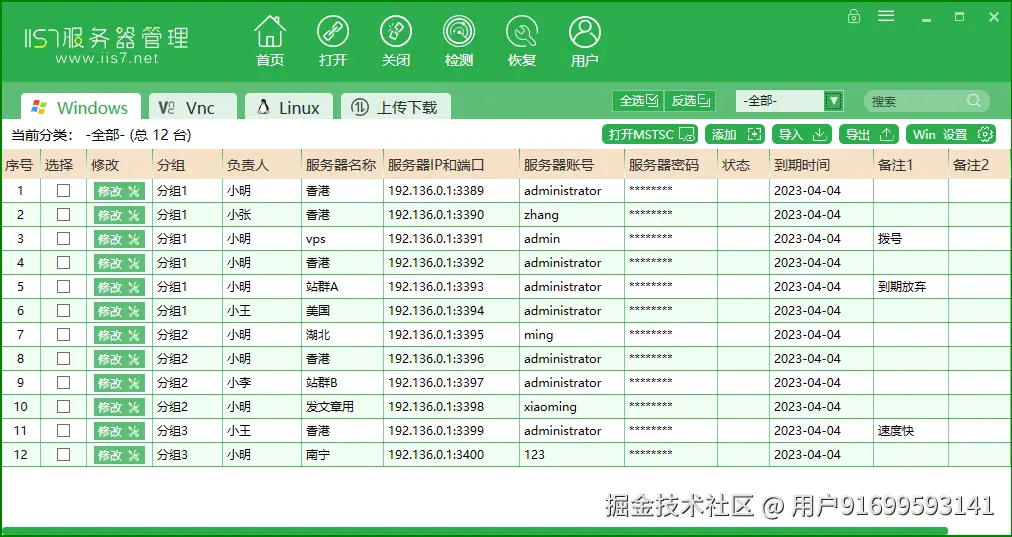
Task: Click the 速度快 remark cell
Action: pyautogui.click(x=911, y=431)
